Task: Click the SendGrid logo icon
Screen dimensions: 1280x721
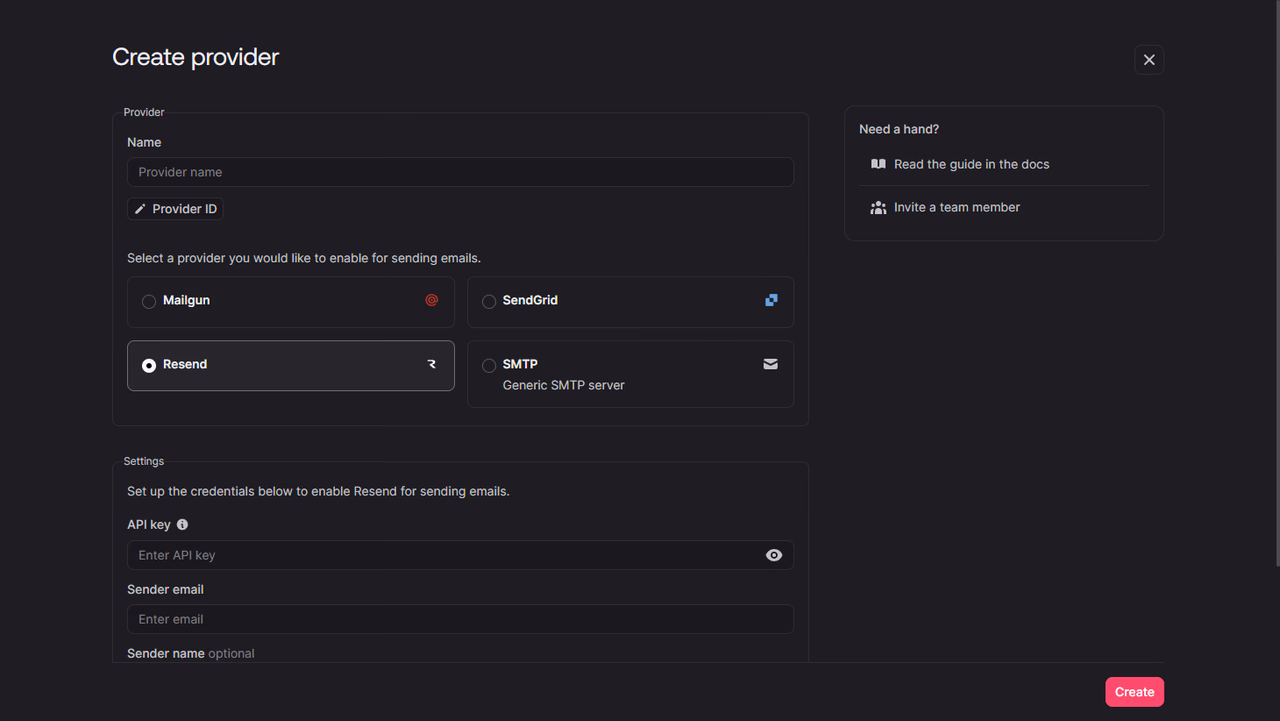Action: (771, 300)
